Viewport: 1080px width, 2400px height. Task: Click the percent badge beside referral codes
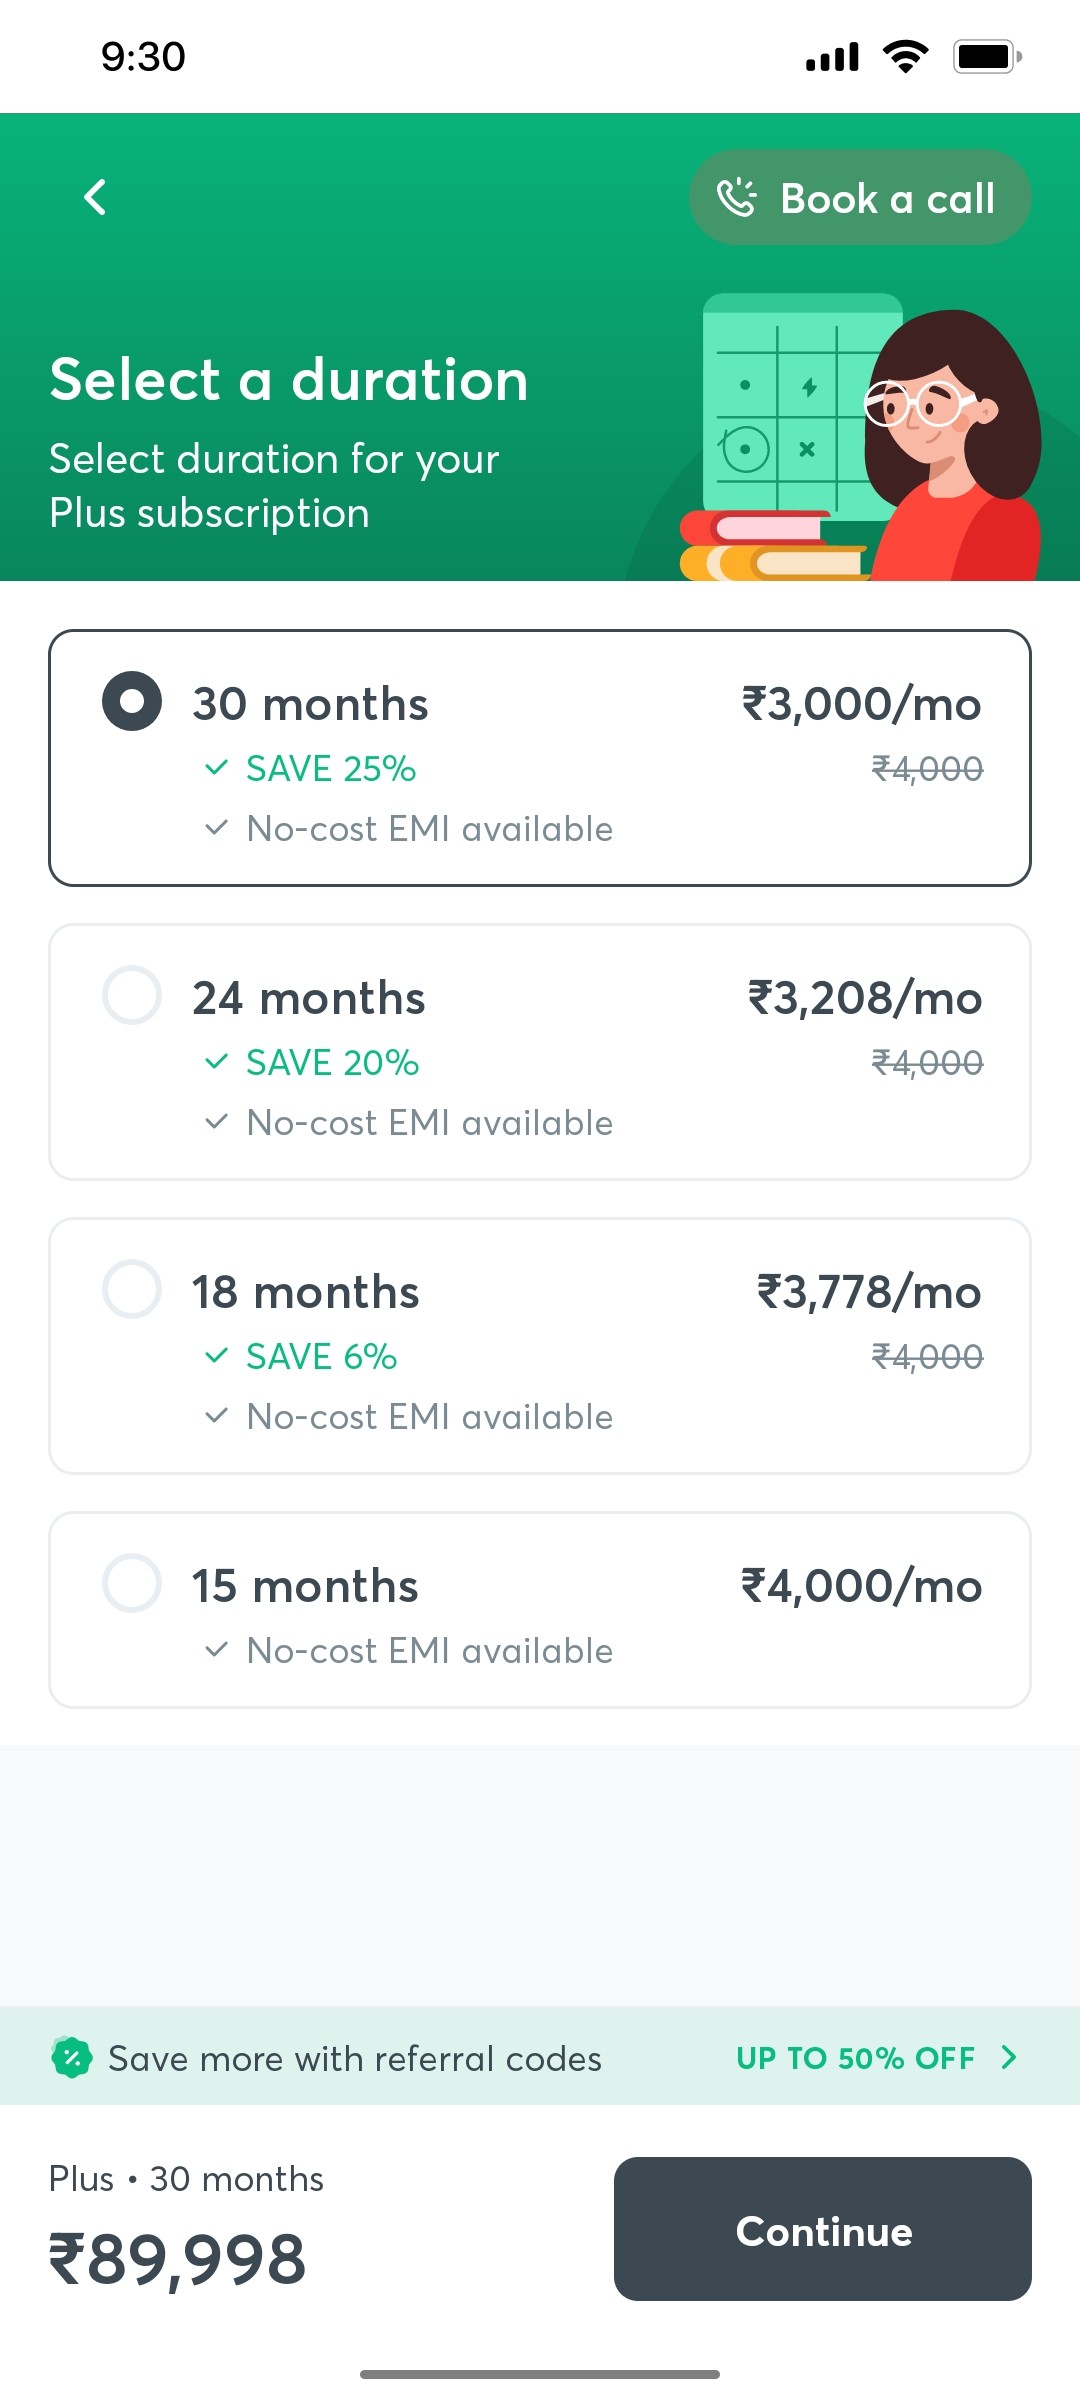(x=70, y=2057)
